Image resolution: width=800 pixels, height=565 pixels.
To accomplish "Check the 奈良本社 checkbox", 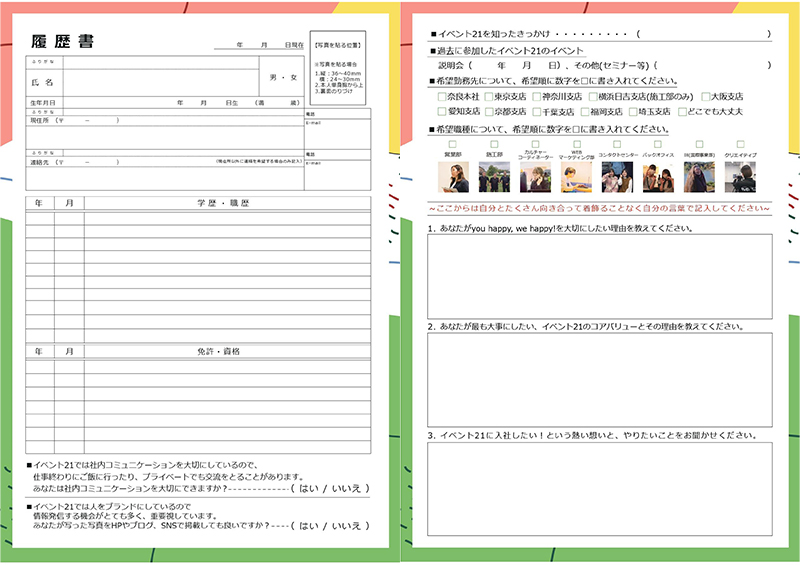I will point(442,96).
